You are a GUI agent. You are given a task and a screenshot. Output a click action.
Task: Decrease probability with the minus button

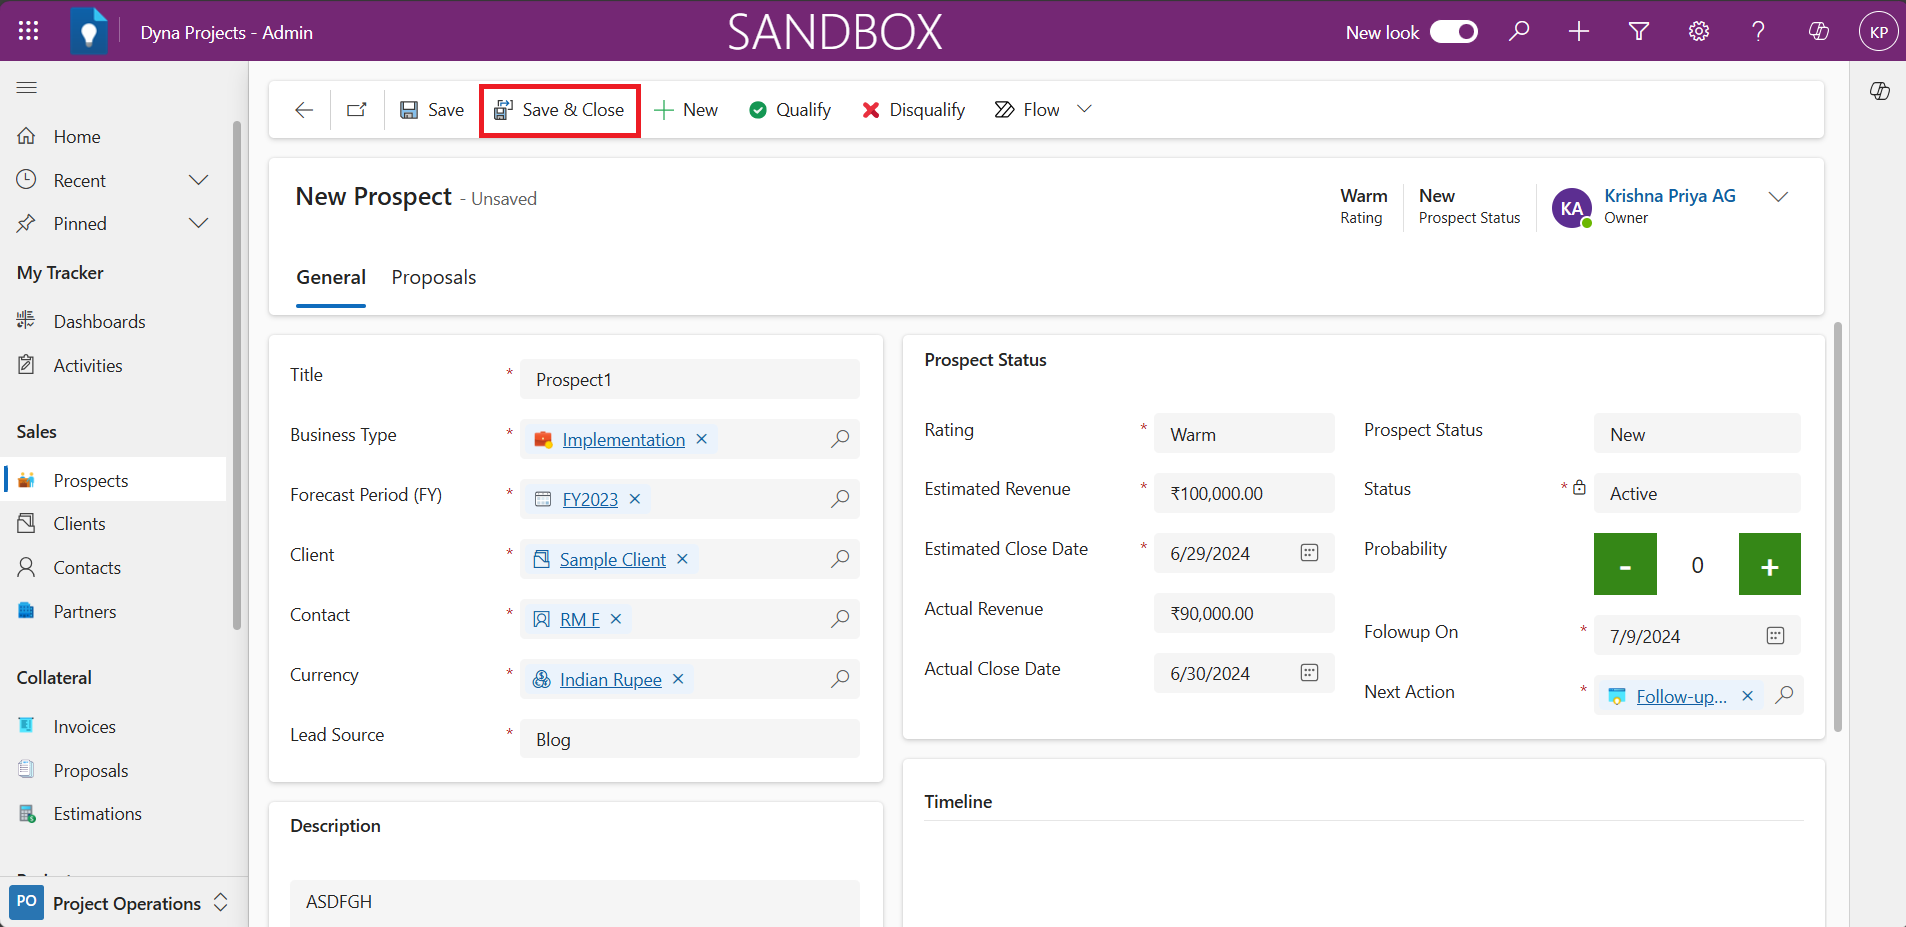click(1625, 564)
